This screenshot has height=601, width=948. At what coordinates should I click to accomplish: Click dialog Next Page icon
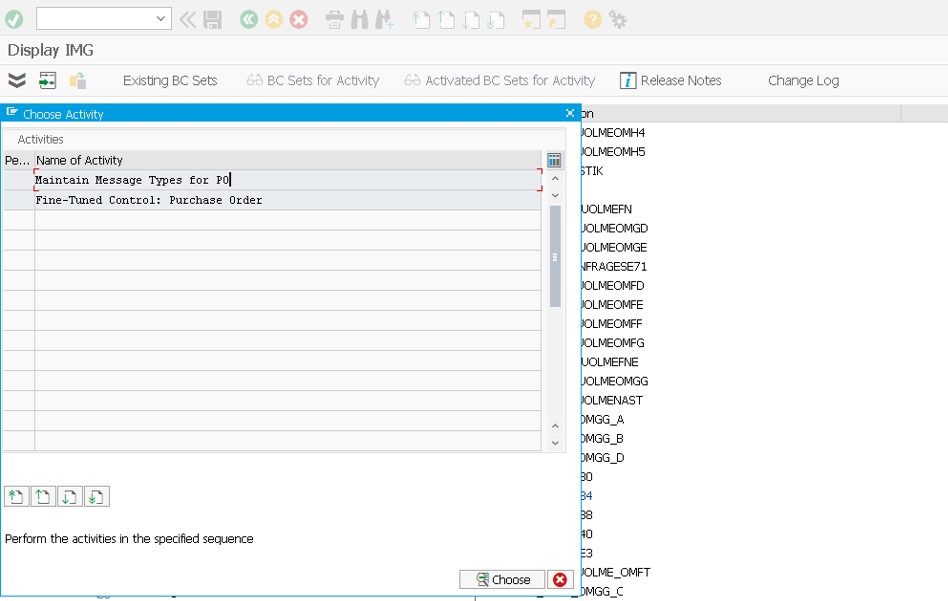pyautogui.click(x=70, y=497)
